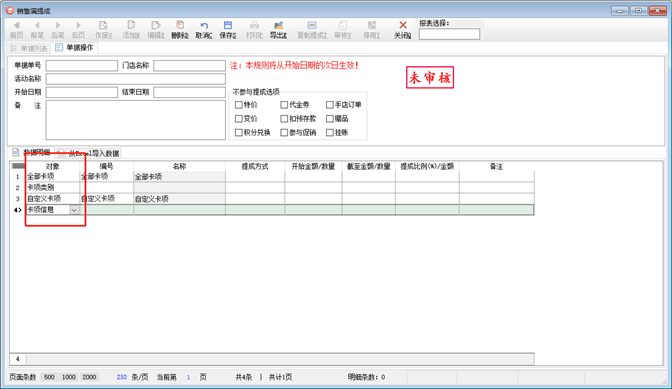Open the 报表选择 combo box
Viewport: 672px width, 389px height.
coord(449,34)
